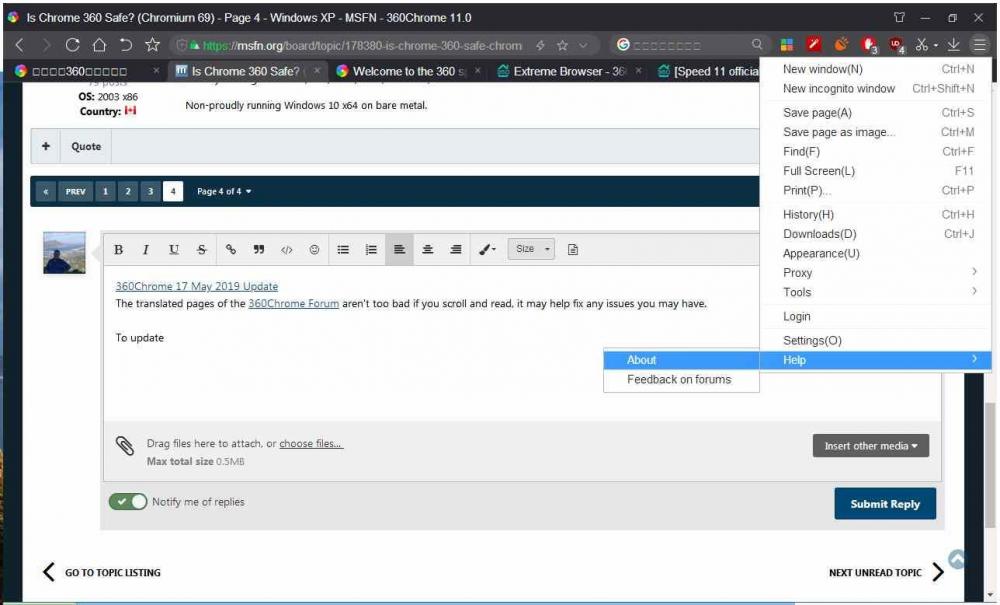This screenshot has height=605, width=1000.
Task: Reload the current page
Action: [72, 45]
